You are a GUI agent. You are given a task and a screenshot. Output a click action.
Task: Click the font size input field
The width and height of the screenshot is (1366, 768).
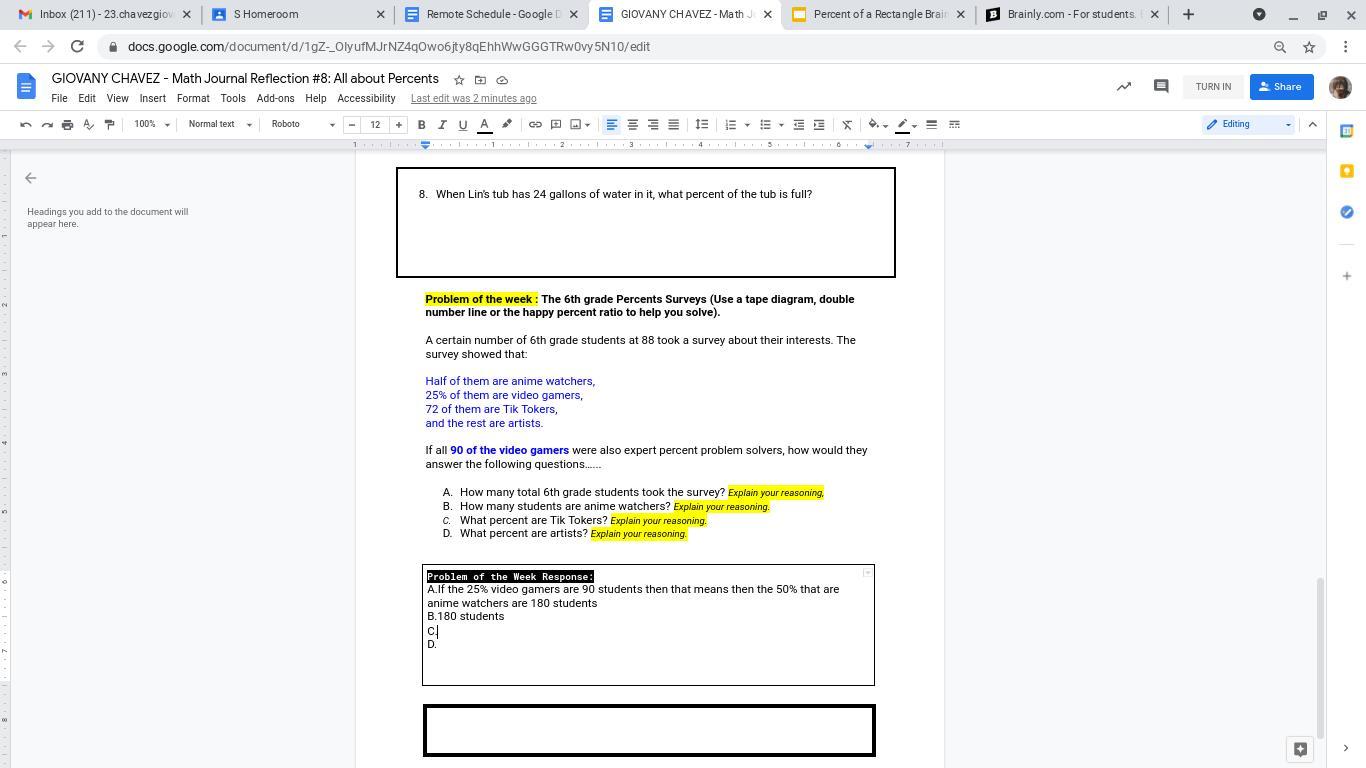375,125
